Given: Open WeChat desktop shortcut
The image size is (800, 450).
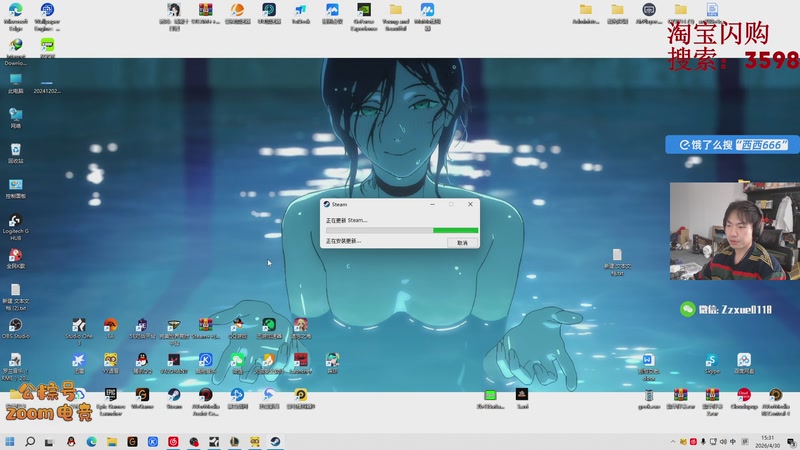Looking at the screenshot, I should (x=237, y=363).
